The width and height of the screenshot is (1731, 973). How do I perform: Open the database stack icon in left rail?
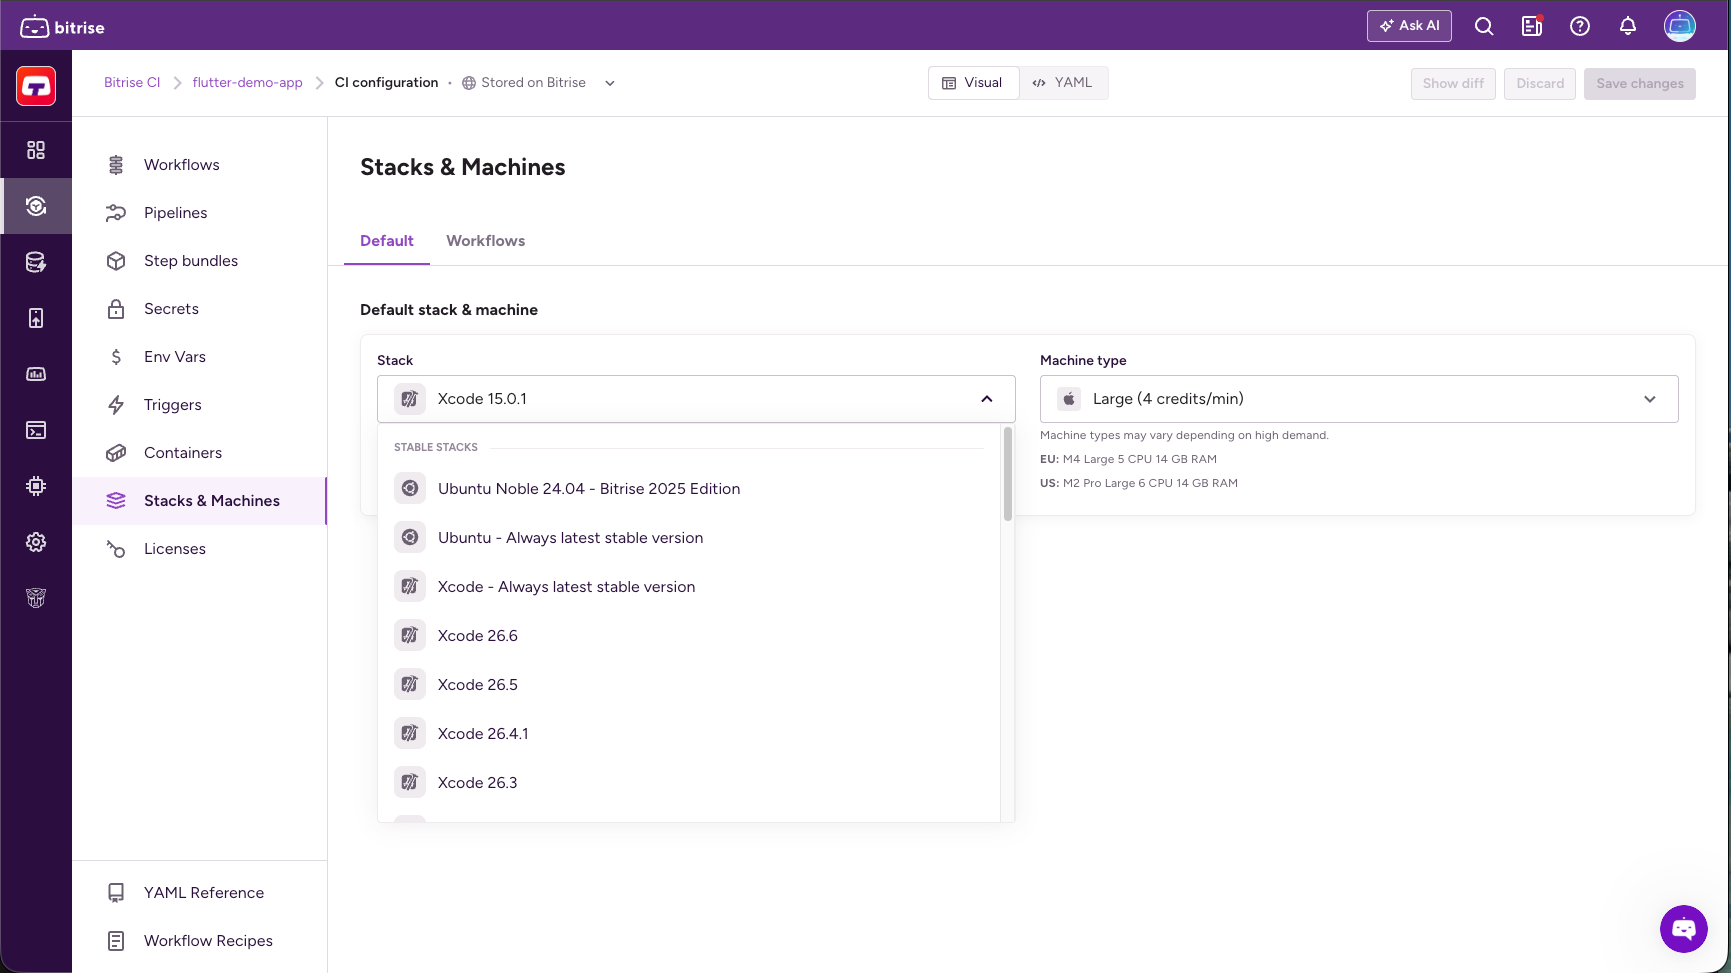36,262
